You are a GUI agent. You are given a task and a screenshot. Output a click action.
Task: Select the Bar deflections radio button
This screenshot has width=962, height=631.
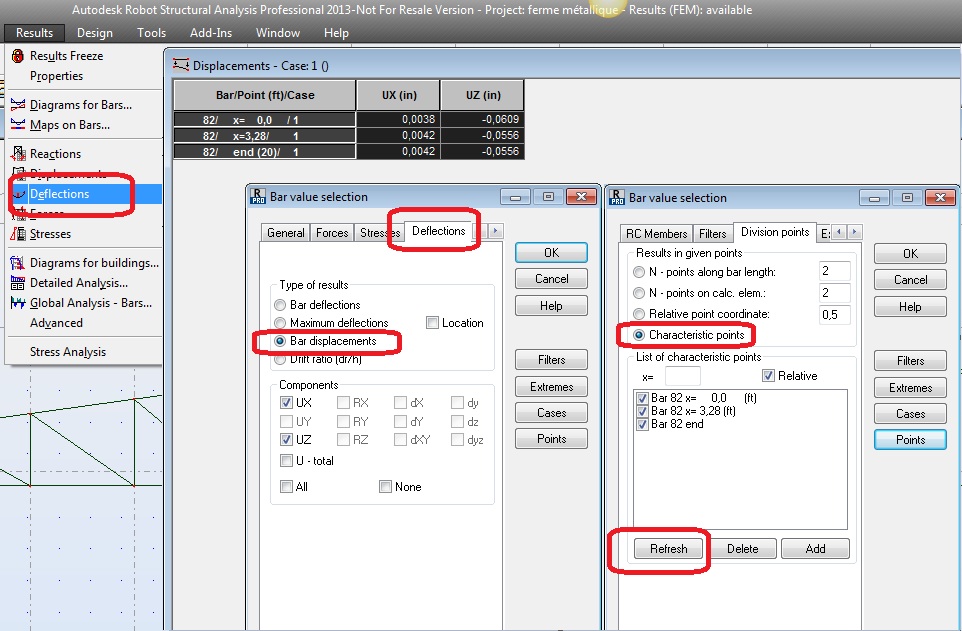pyautogui.click(x=280, y=304)
